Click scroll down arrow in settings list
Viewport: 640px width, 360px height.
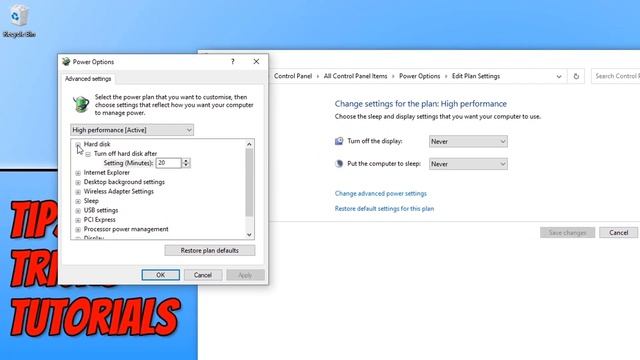(249, 235)
